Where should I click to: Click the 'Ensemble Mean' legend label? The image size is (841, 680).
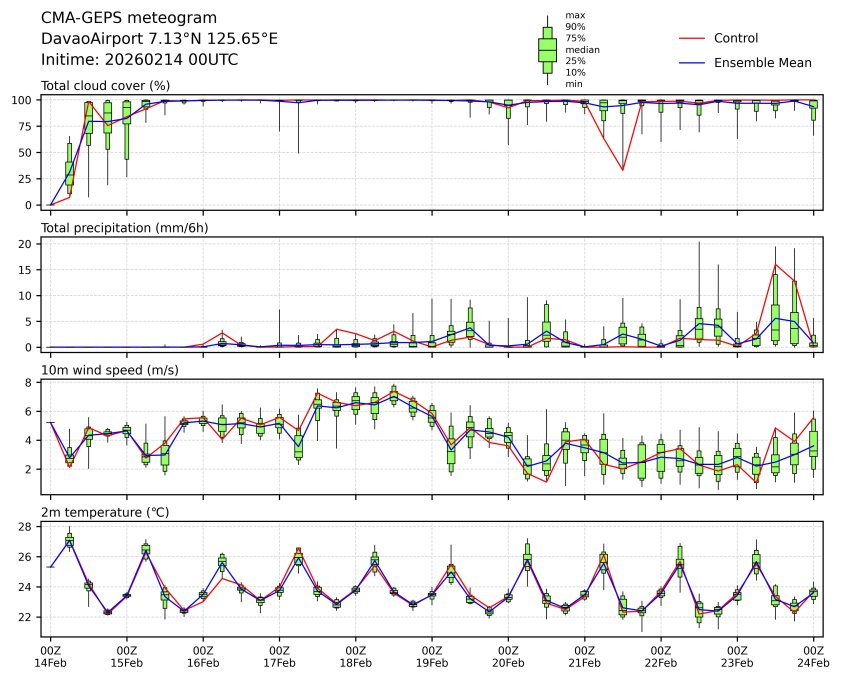762,62
